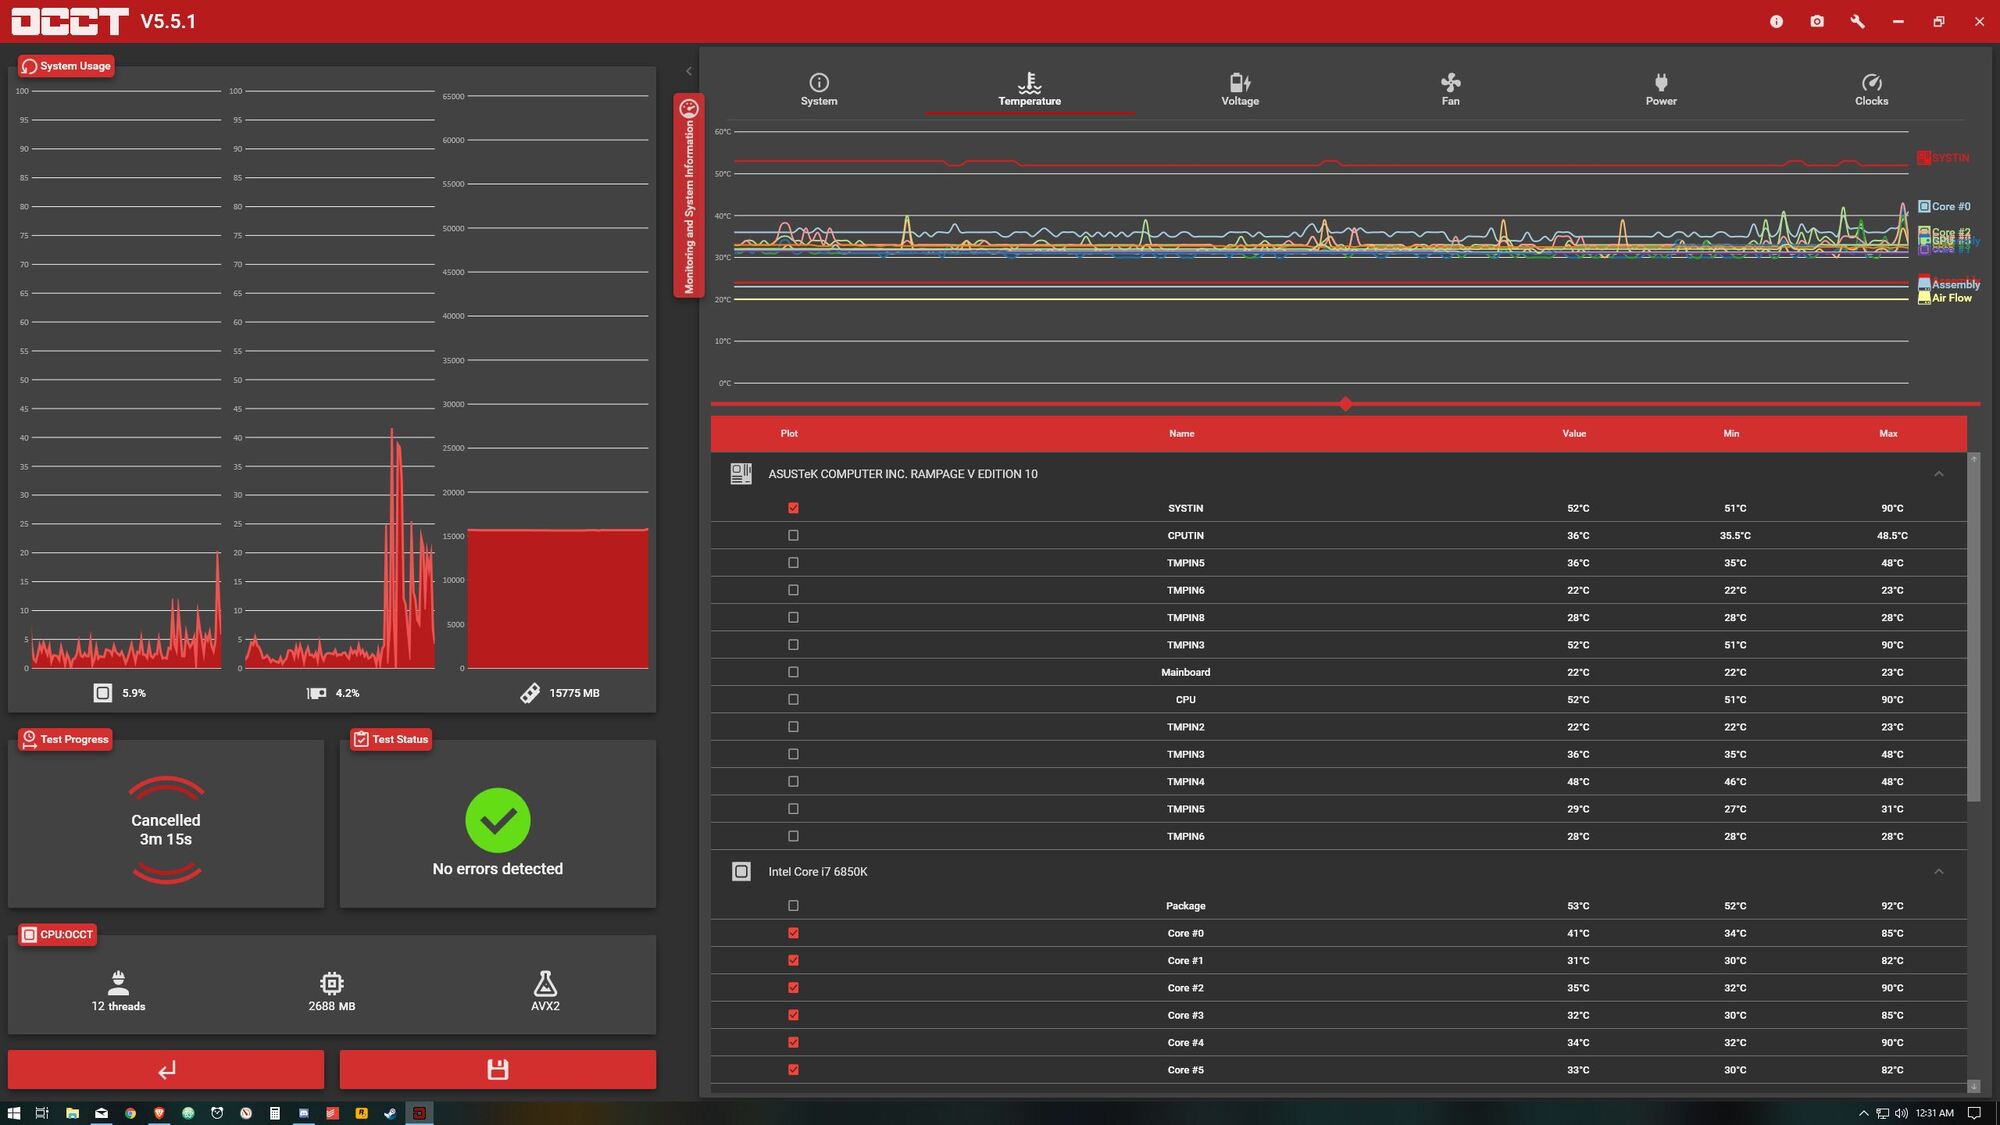Screen dimensions: 2000x1125
Task: Click the red return arrow button
Action: tap(166, 1070)
